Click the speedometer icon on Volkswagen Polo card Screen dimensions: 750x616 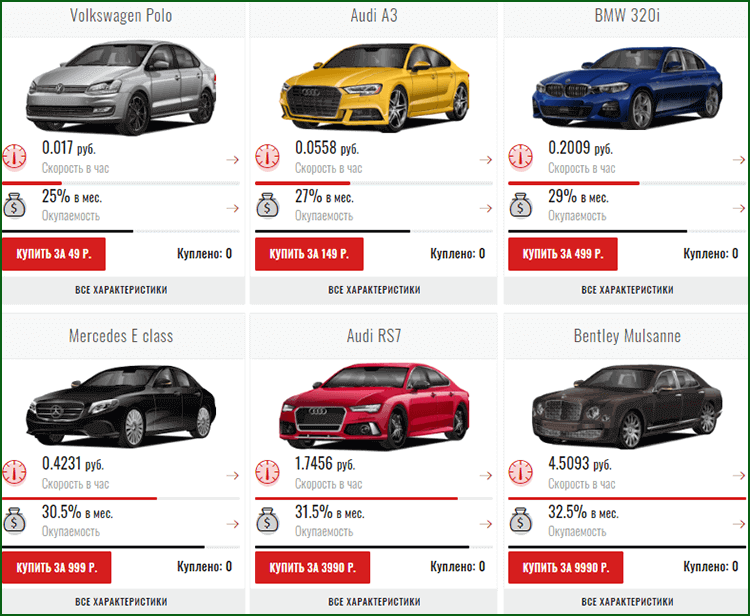point(14,157)
